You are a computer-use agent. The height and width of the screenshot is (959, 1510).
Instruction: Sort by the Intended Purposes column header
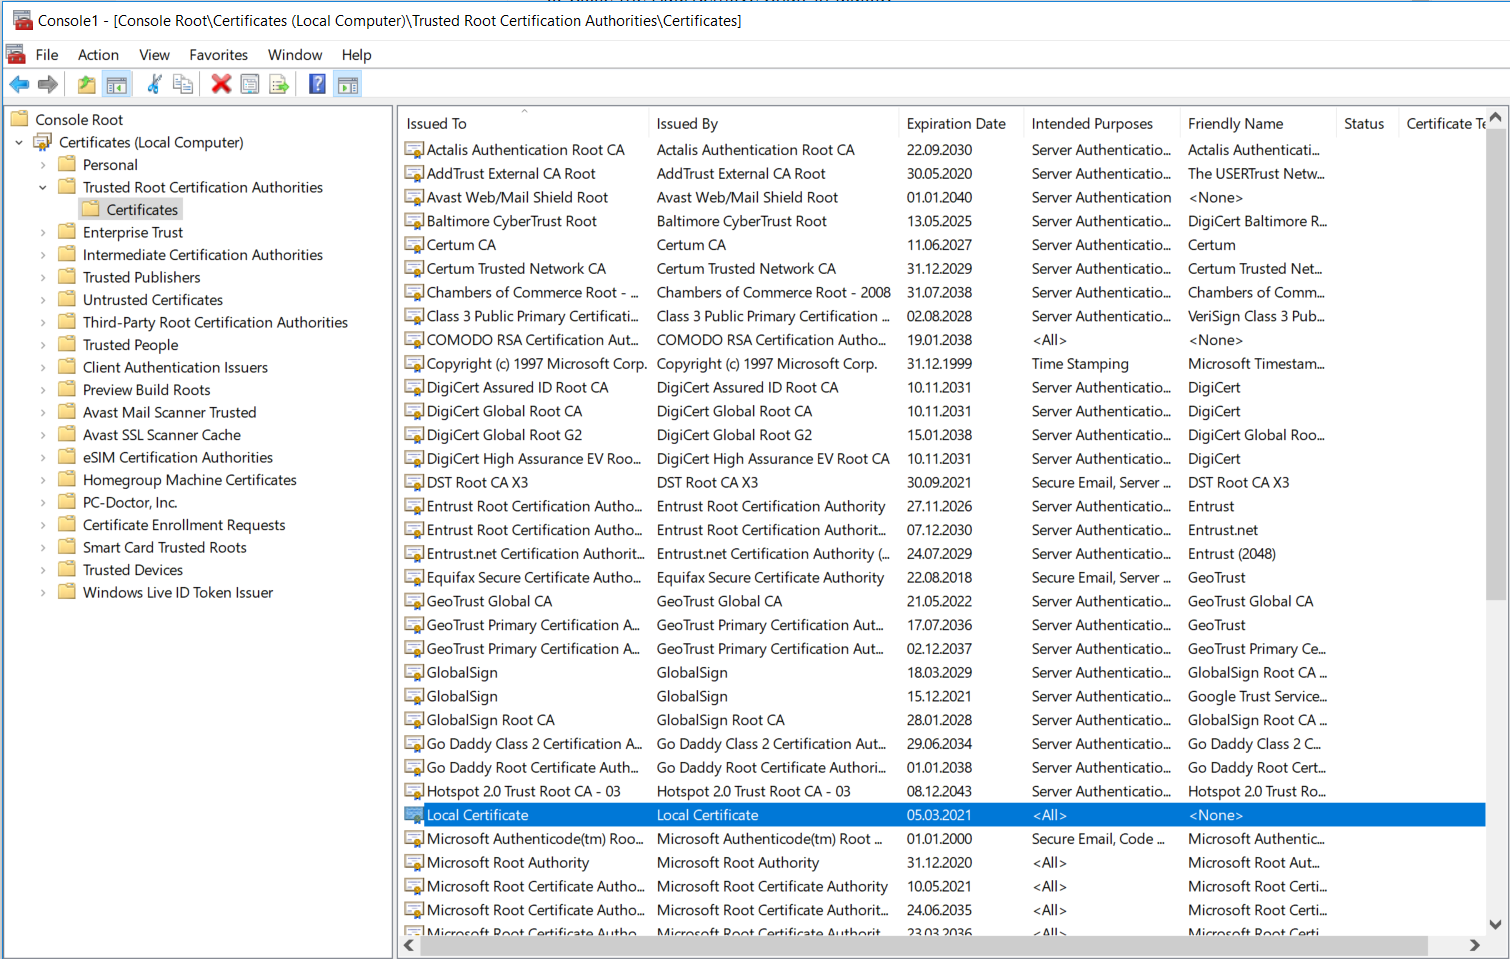1102,124
